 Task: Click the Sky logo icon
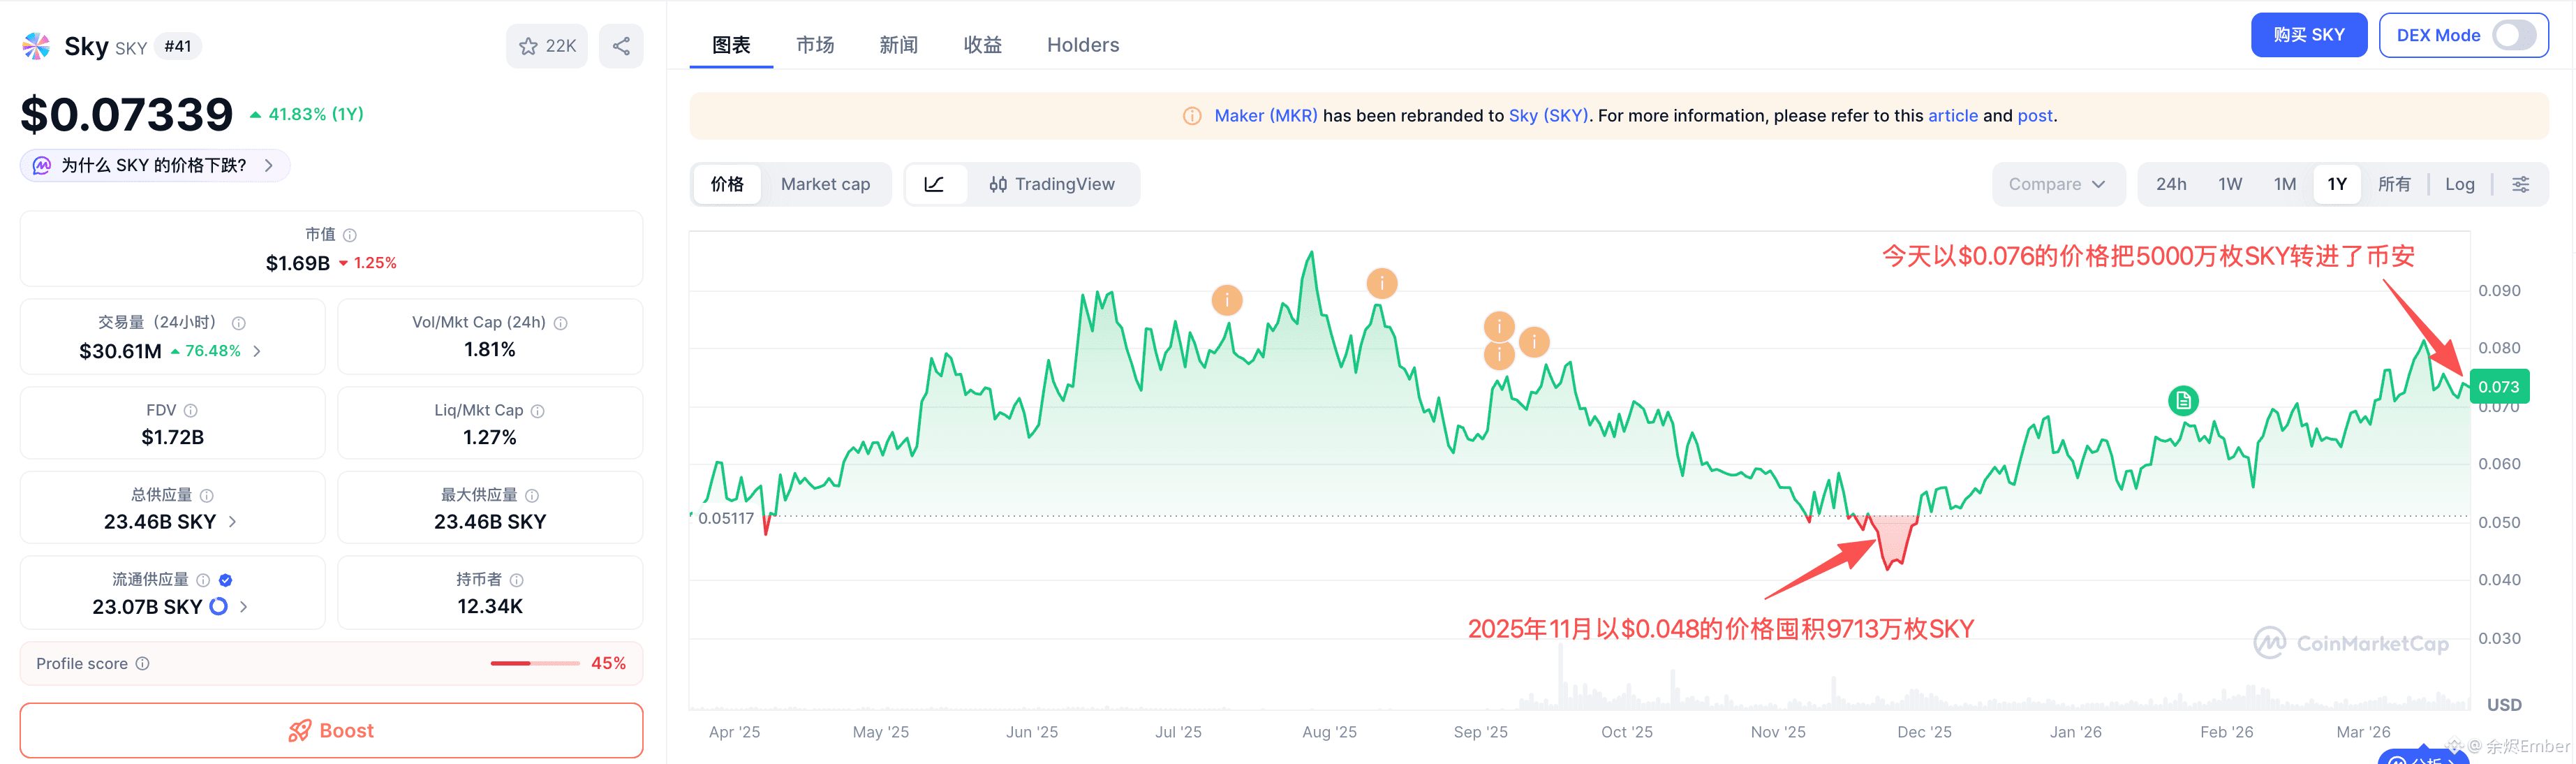(37, 46)
